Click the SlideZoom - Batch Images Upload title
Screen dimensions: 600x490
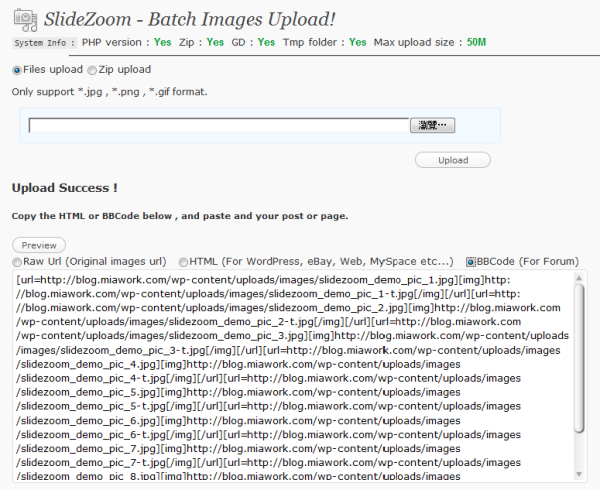189,20
